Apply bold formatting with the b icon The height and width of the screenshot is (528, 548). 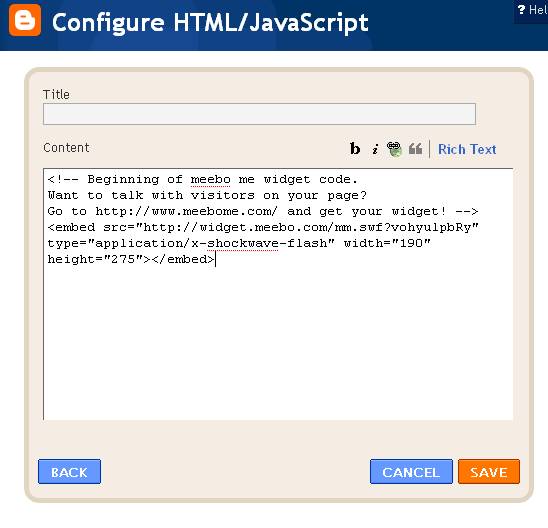coord(355,149)
